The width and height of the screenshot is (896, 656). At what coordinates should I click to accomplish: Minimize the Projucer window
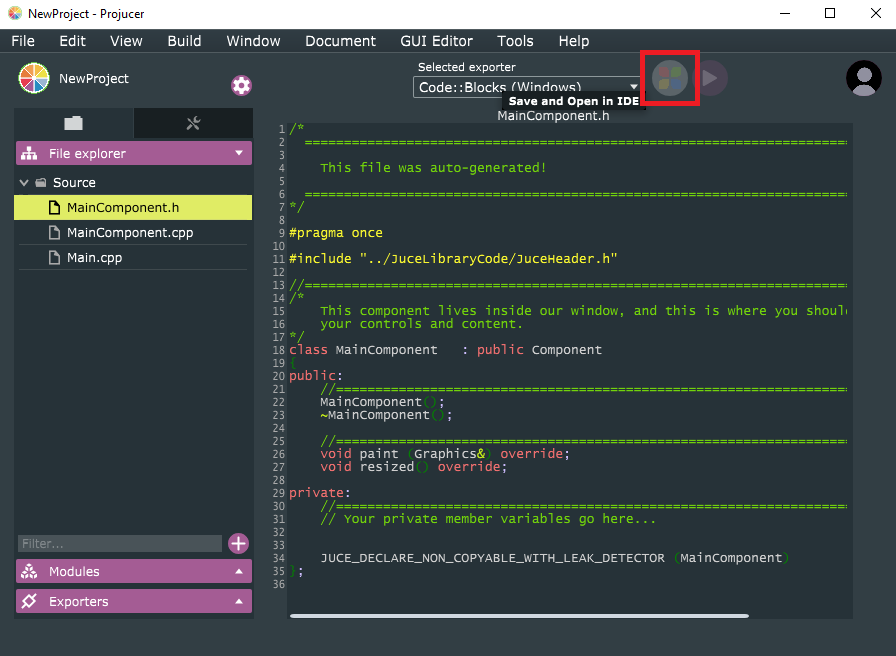[x=785, y=13]
